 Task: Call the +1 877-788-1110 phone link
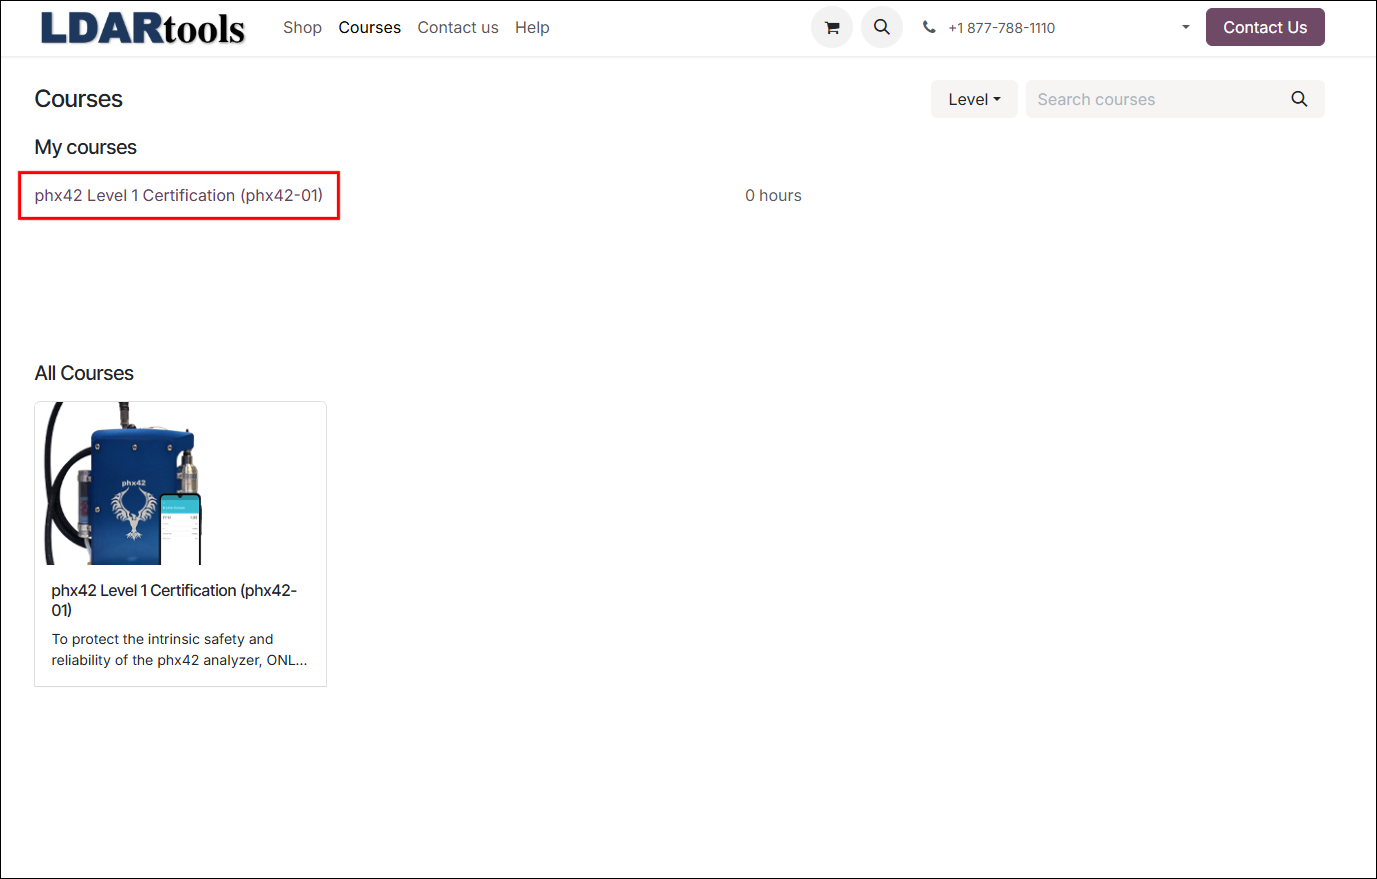[1001, 28]
